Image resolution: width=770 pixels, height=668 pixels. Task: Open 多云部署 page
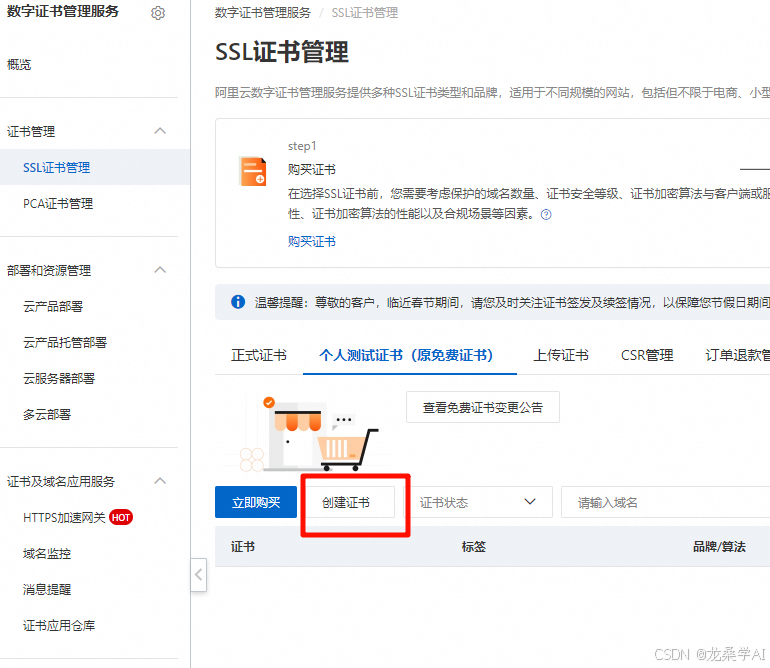47,415
